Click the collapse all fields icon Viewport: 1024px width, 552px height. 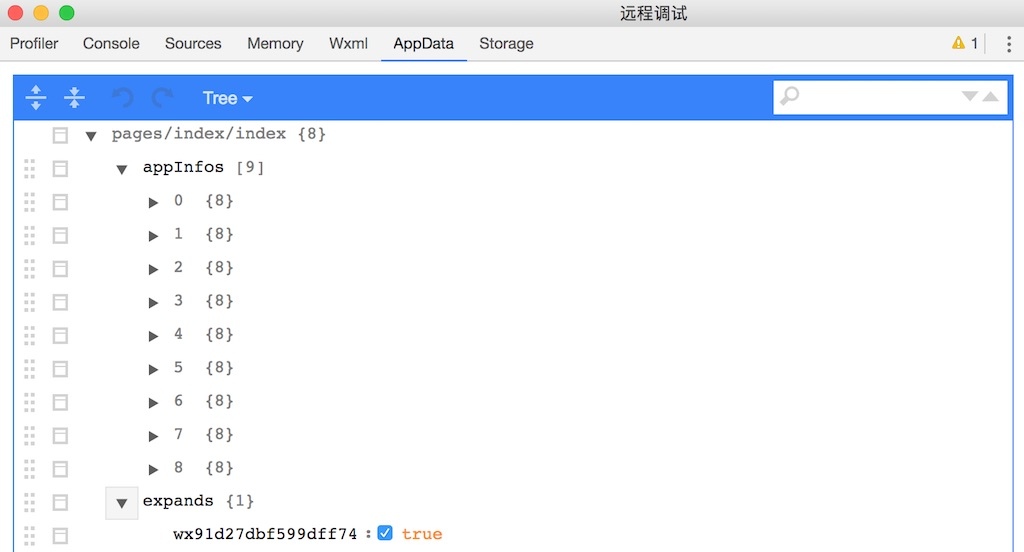pos(74,98)
